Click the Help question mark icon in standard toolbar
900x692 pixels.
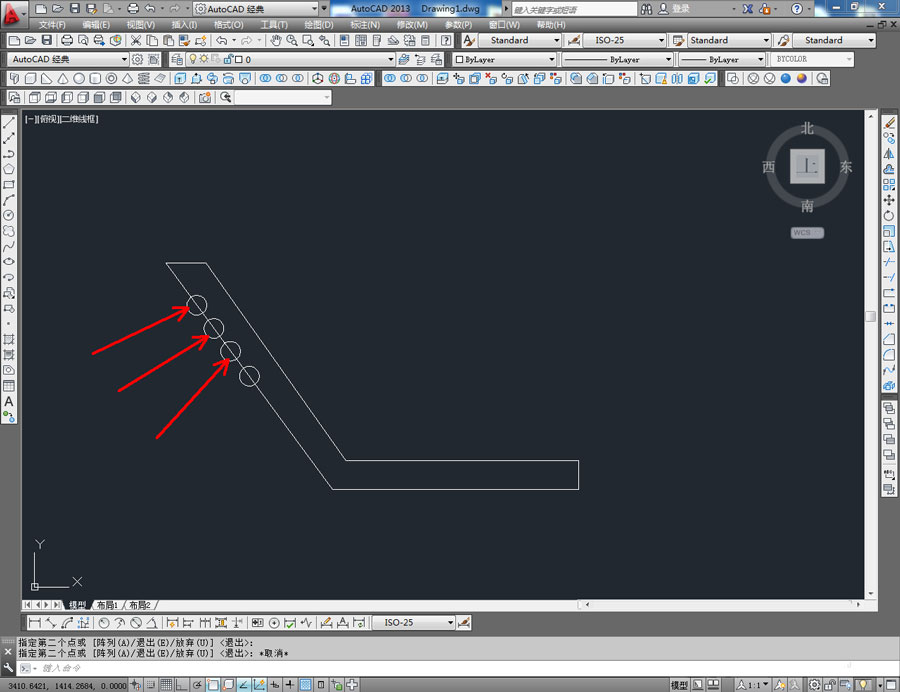pos(446,40)
